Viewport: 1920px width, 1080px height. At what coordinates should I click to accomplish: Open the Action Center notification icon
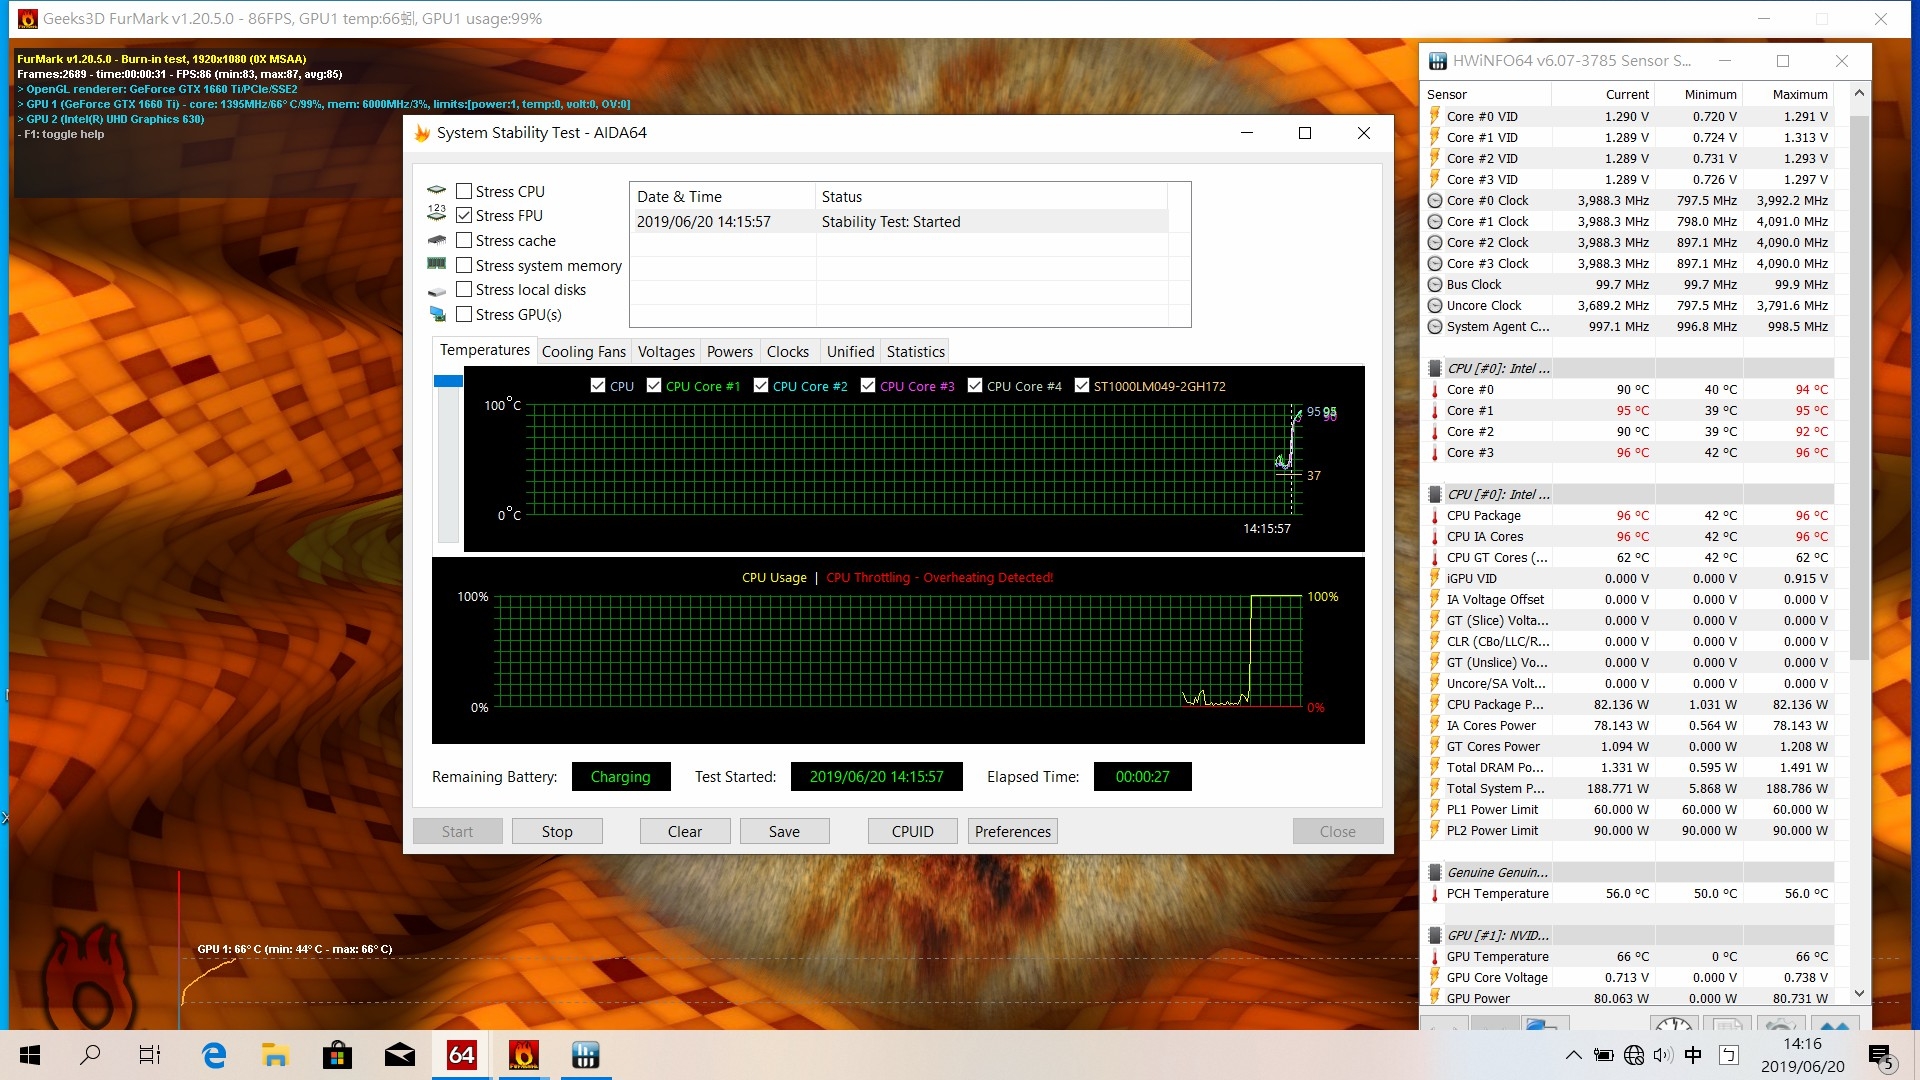[1881, 1056]
